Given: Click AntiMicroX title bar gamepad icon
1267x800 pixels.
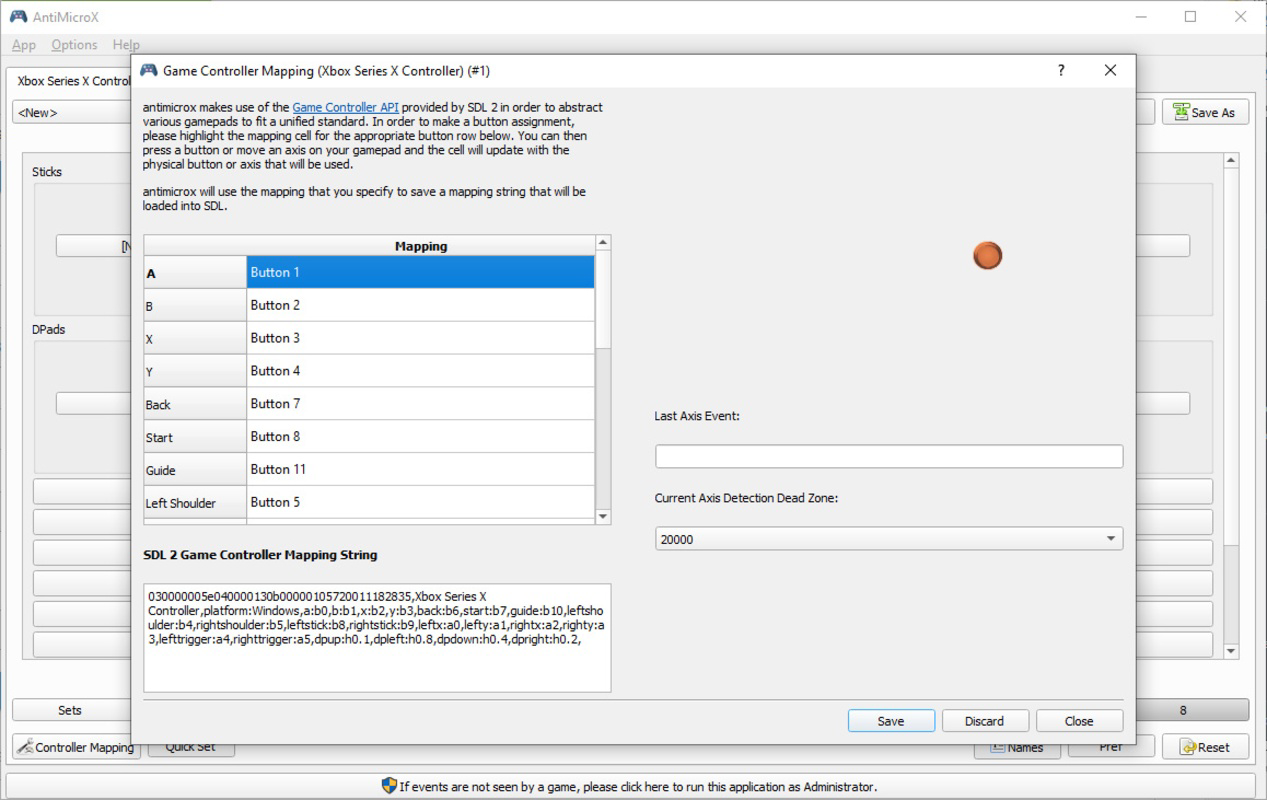Looking at the screenshot, I should coord(18,17).
